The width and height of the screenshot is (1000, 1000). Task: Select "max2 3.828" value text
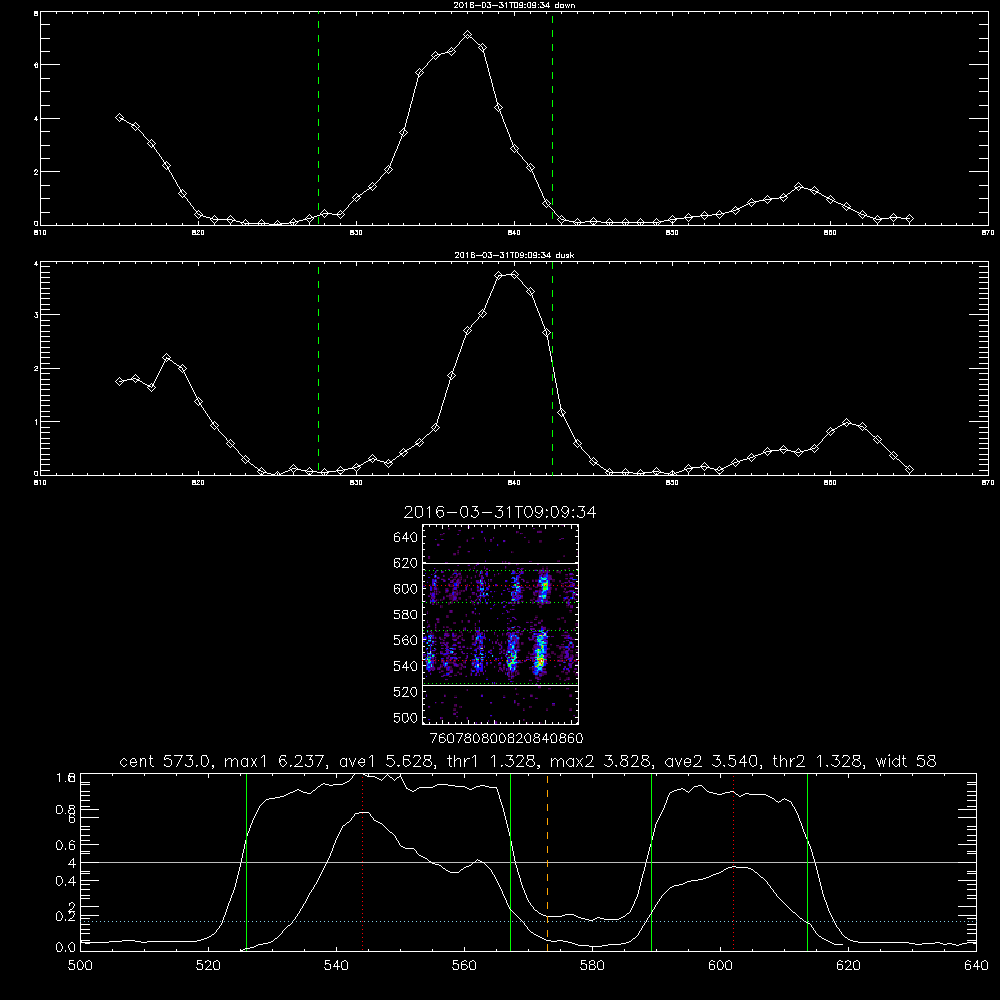click(600, 761)
